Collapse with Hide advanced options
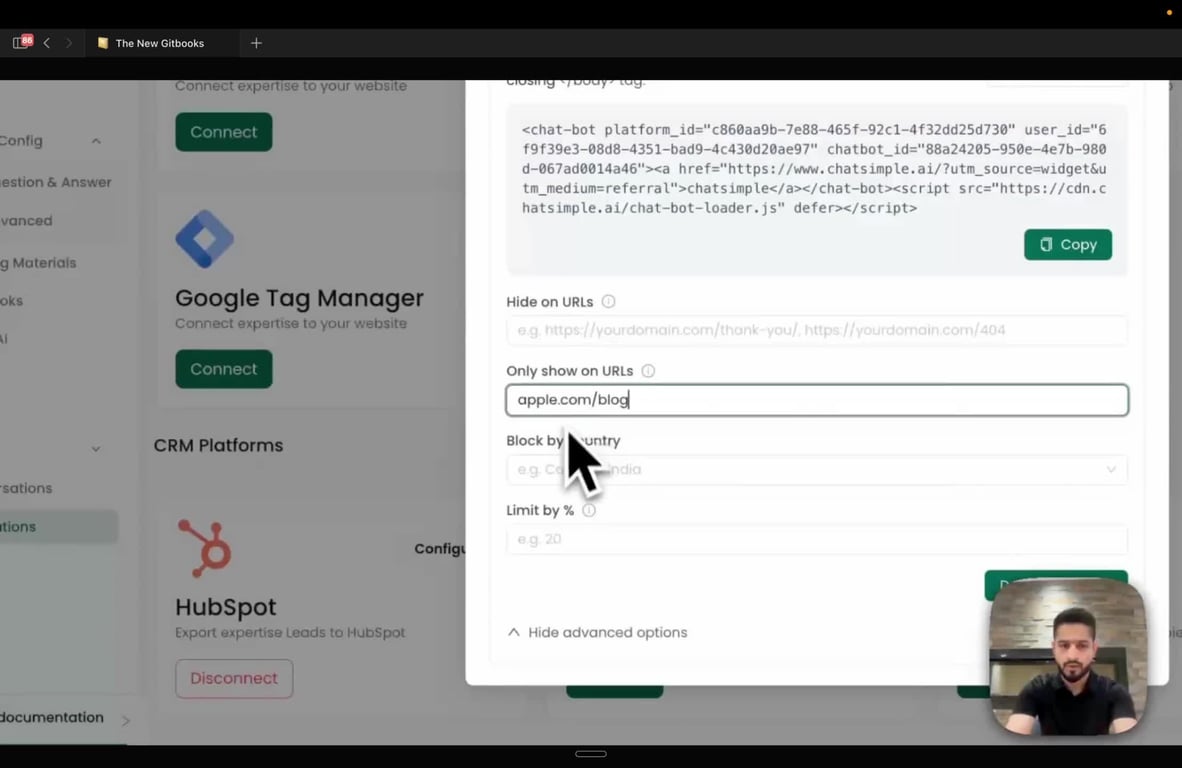Screen dimensions: 1182x768 coord(598,632)
